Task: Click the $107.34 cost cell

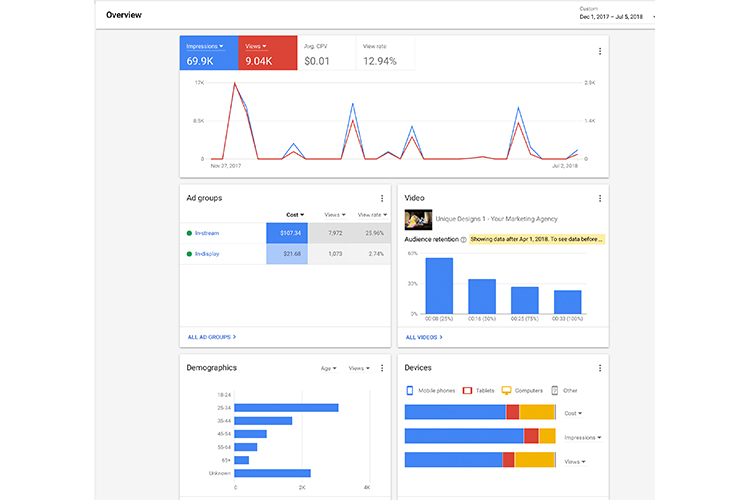Action: [x=287, y=233]
